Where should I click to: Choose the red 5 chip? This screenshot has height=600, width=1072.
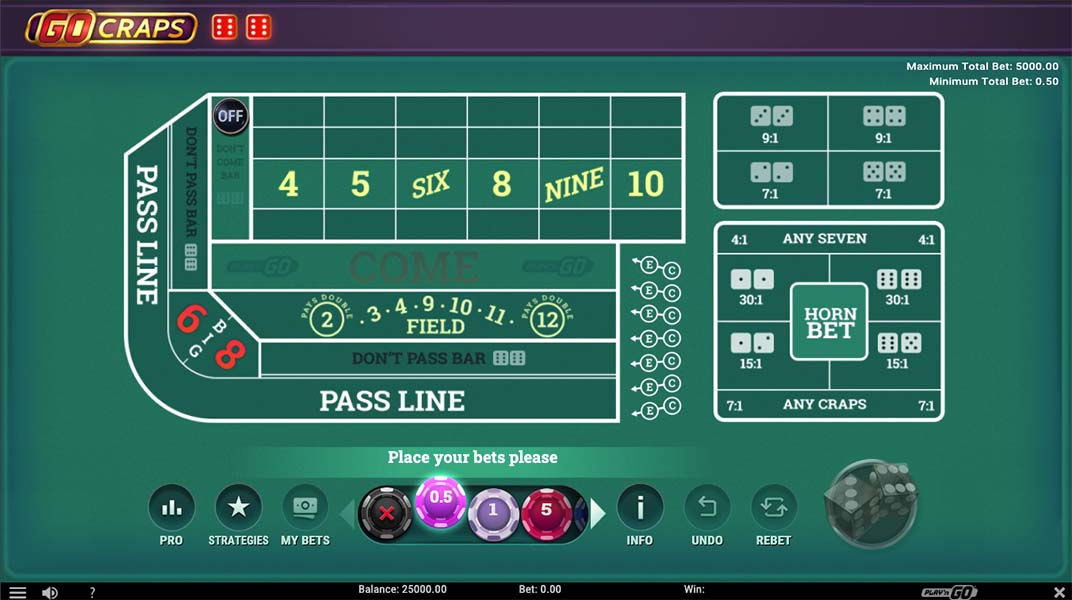pos(546,512)
